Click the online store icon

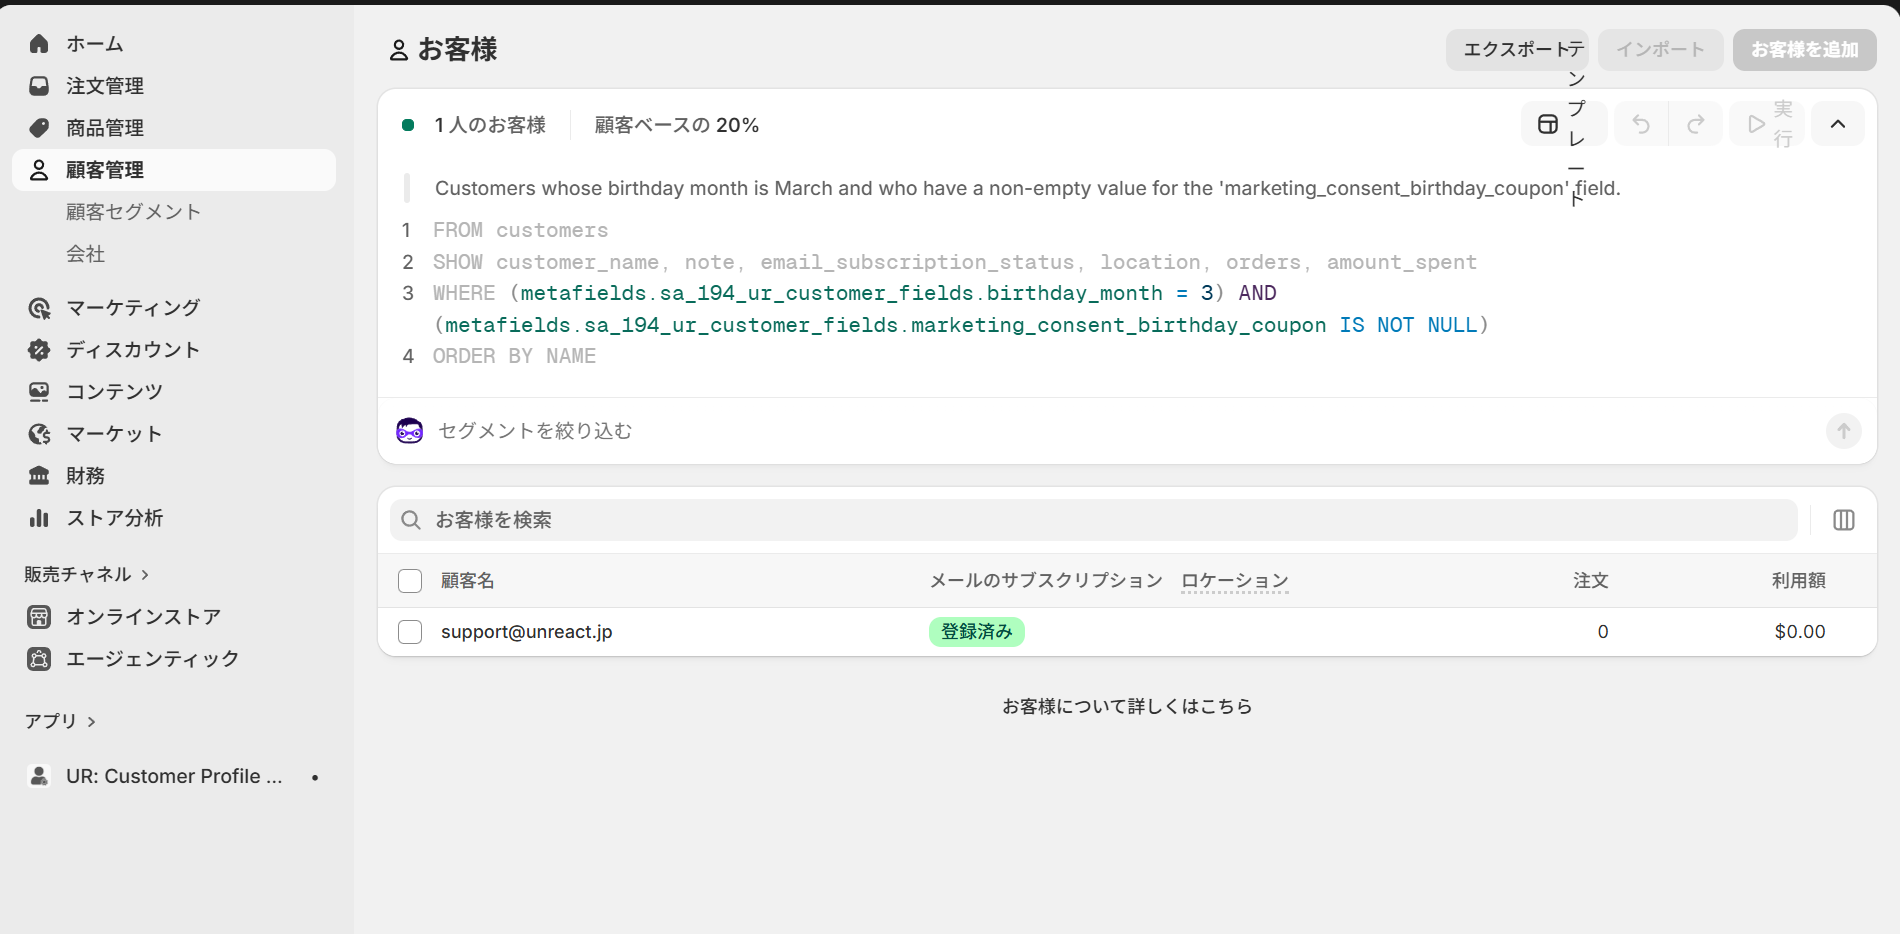[39, 617]
